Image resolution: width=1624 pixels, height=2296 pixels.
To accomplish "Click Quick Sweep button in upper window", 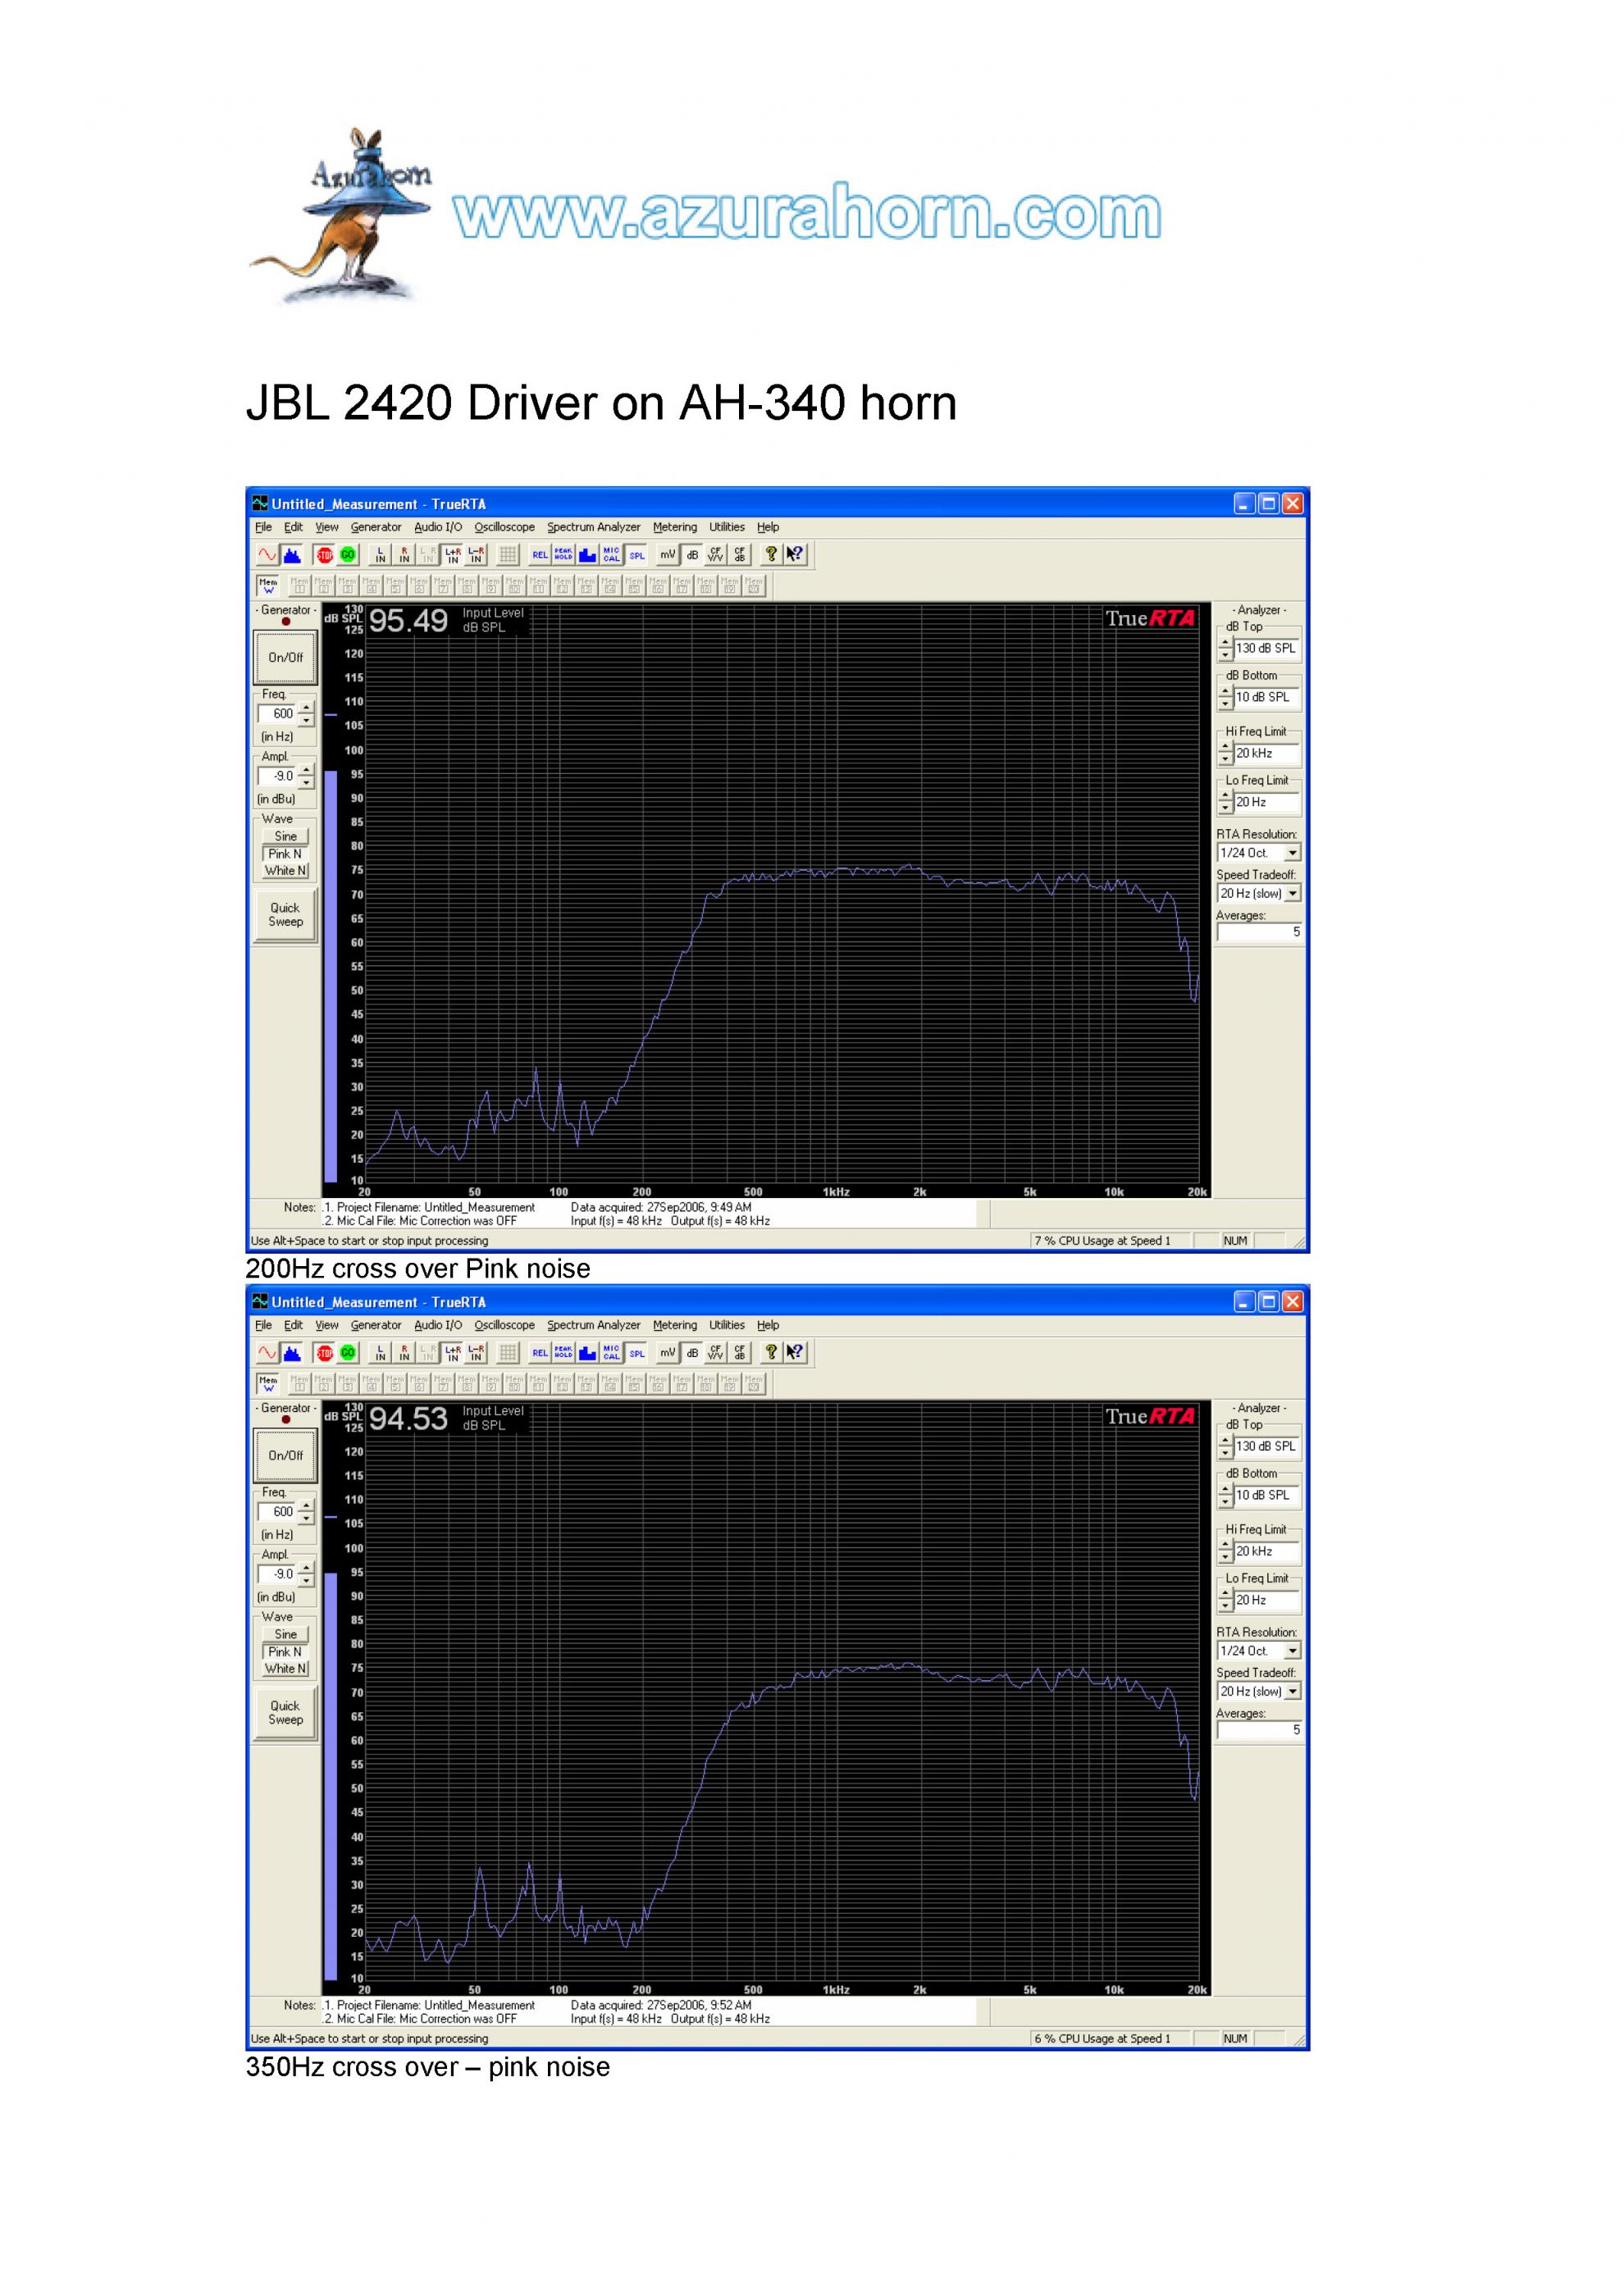I will coord(286,915).
